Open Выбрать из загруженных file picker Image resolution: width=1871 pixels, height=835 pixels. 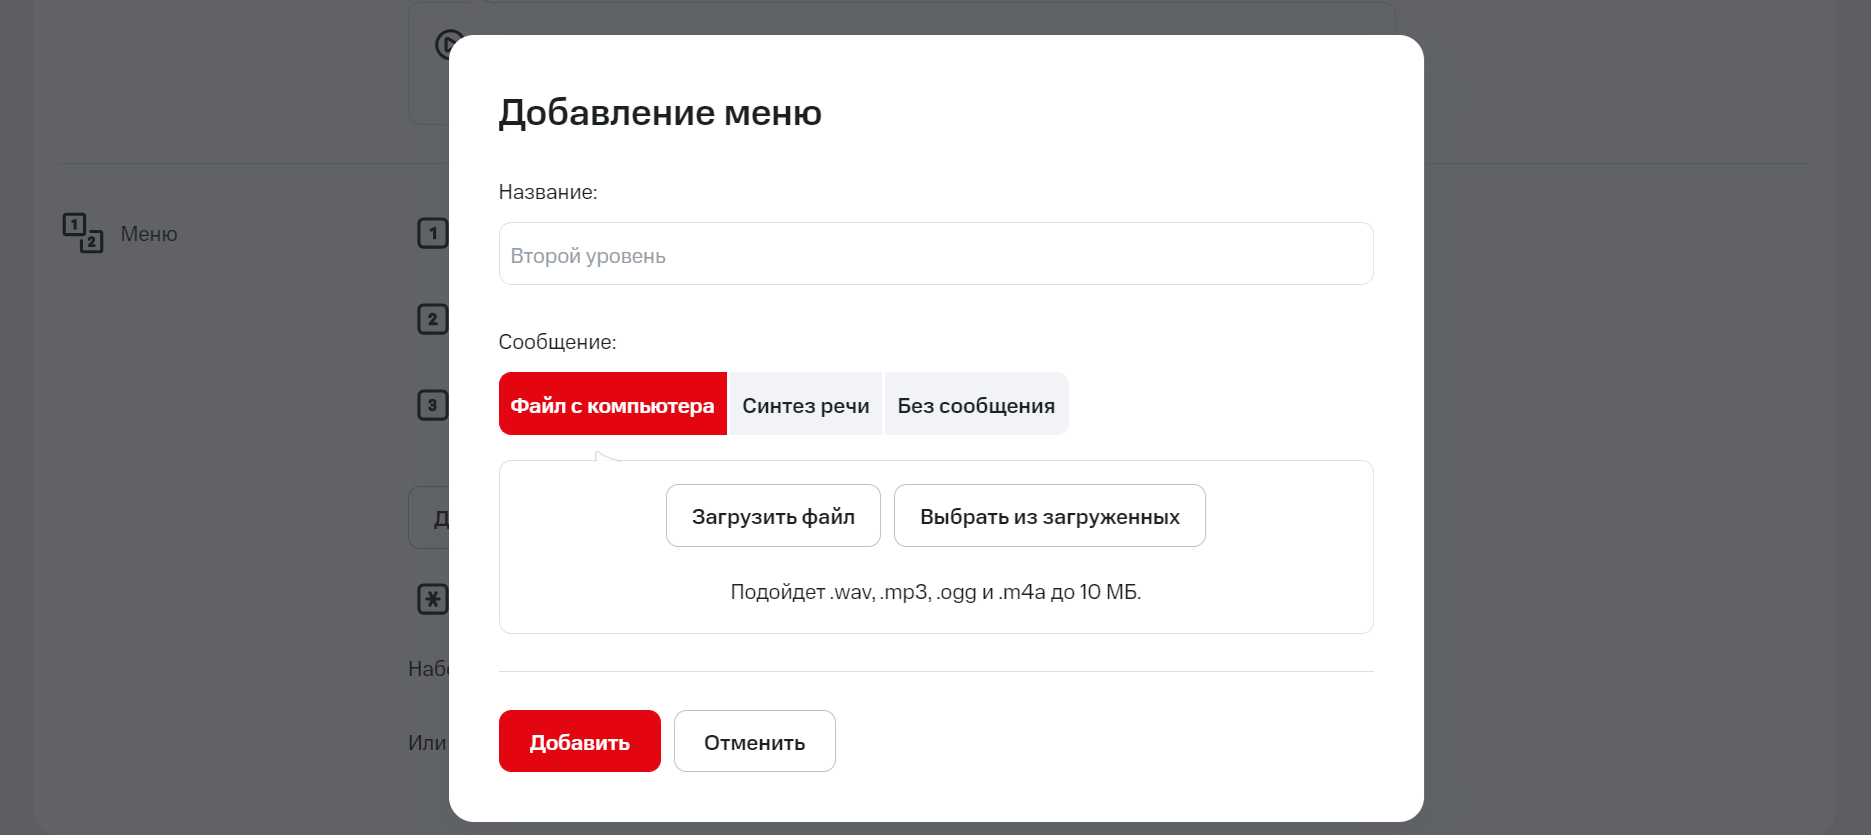click(x=1049, y=516)
